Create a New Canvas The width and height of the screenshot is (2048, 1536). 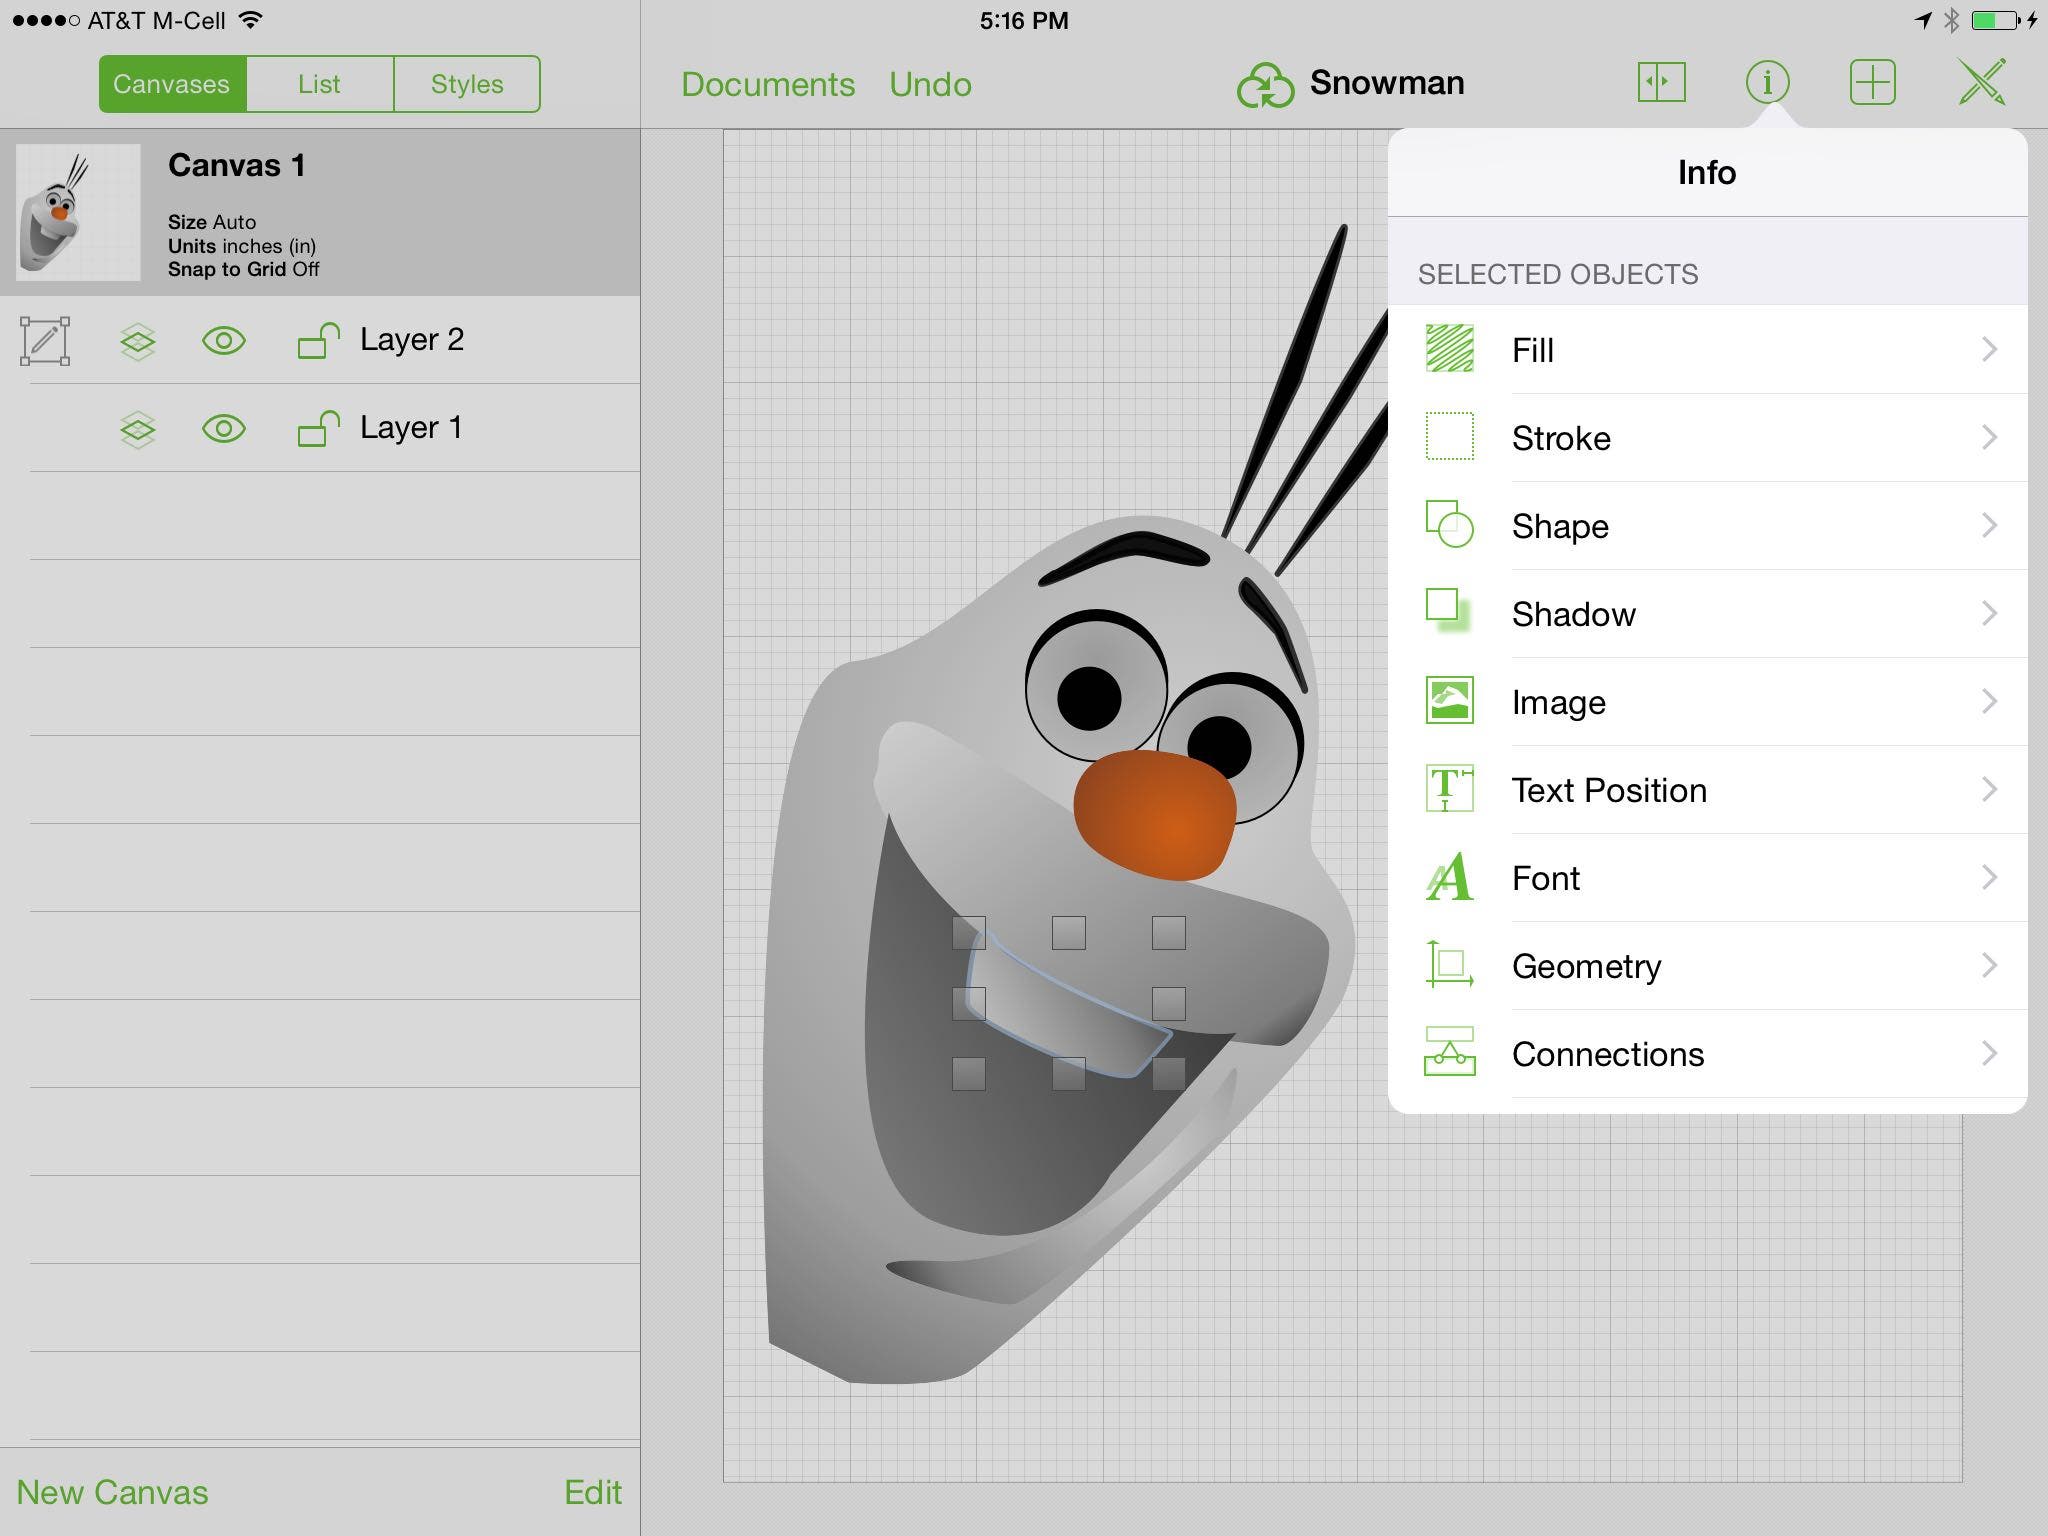click(x=112, y=1492)
